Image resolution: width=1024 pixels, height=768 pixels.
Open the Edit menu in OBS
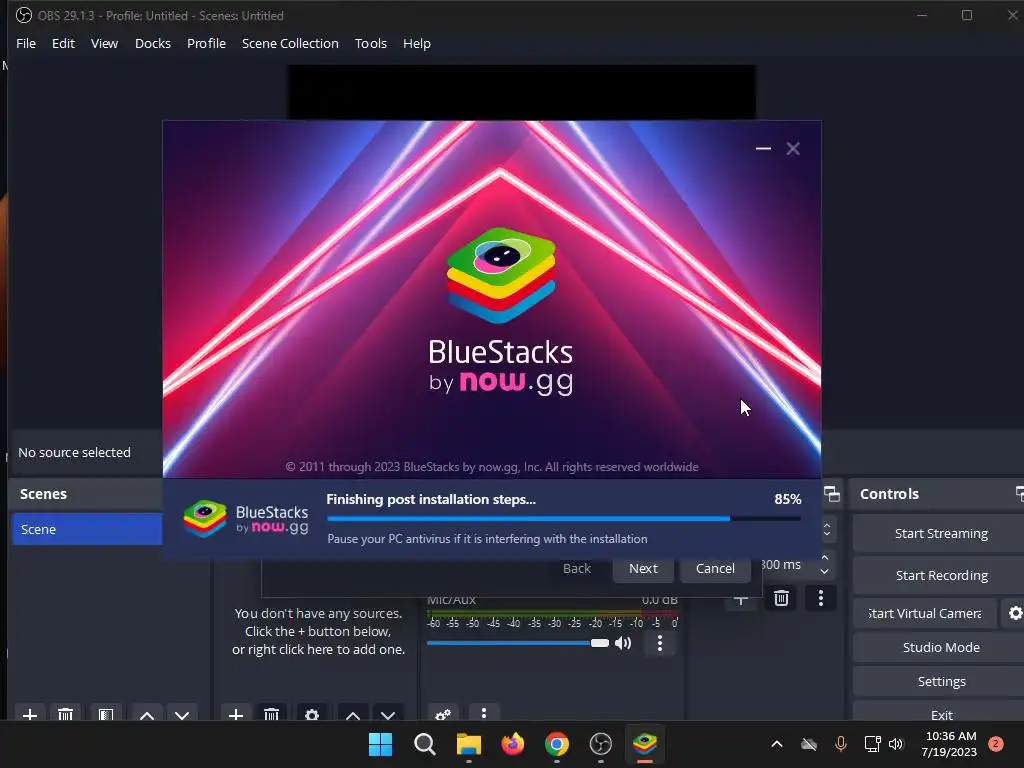(x=63, y=43)
